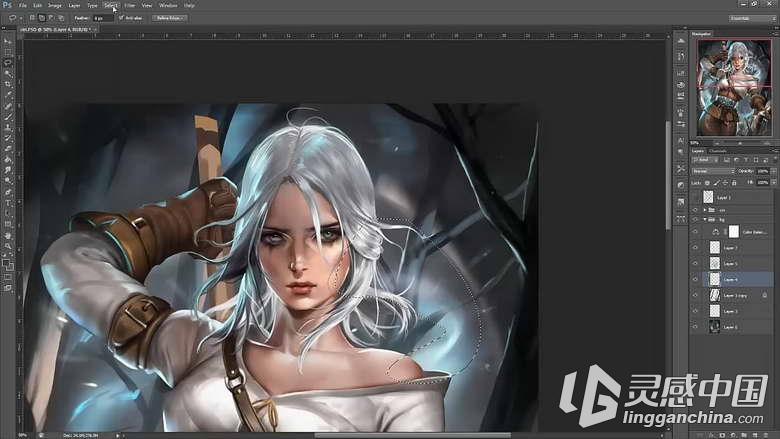Open the Opacity value dropdown arrow
780x439 pixels.
tap(773, 171)
